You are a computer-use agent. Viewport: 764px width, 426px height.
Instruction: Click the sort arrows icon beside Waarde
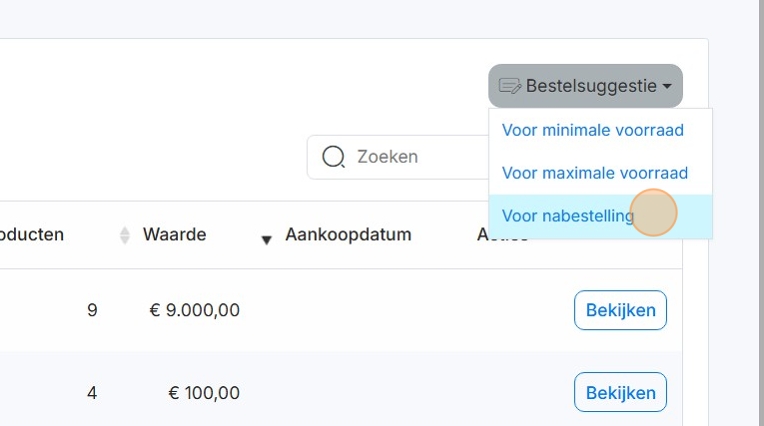(125, 236)
